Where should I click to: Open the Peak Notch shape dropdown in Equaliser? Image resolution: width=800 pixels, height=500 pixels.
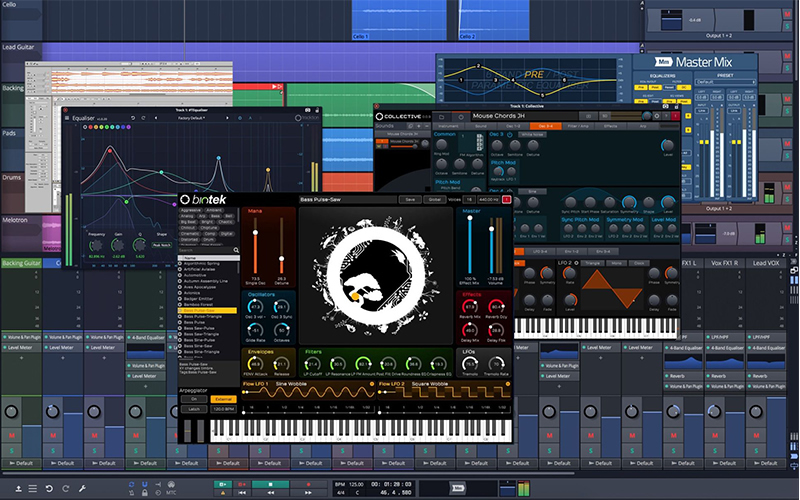coord(161,245)
